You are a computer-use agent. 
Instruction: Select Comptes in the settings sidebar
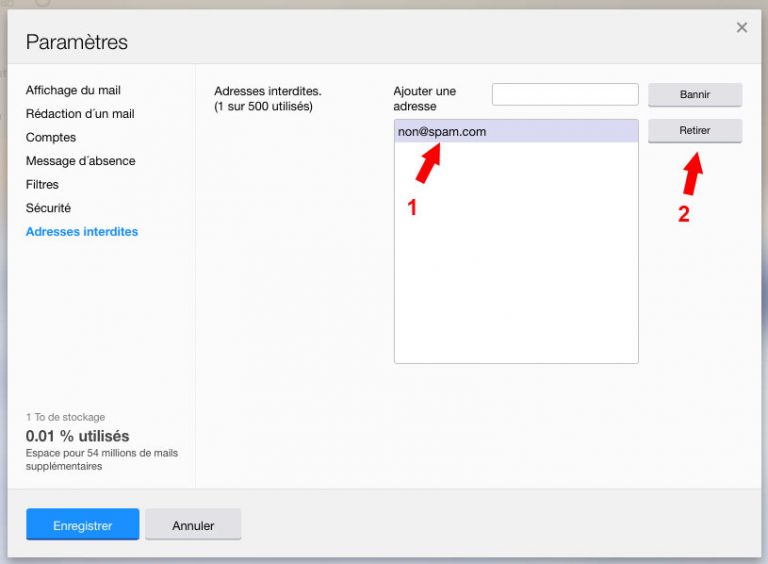[51, 137]
